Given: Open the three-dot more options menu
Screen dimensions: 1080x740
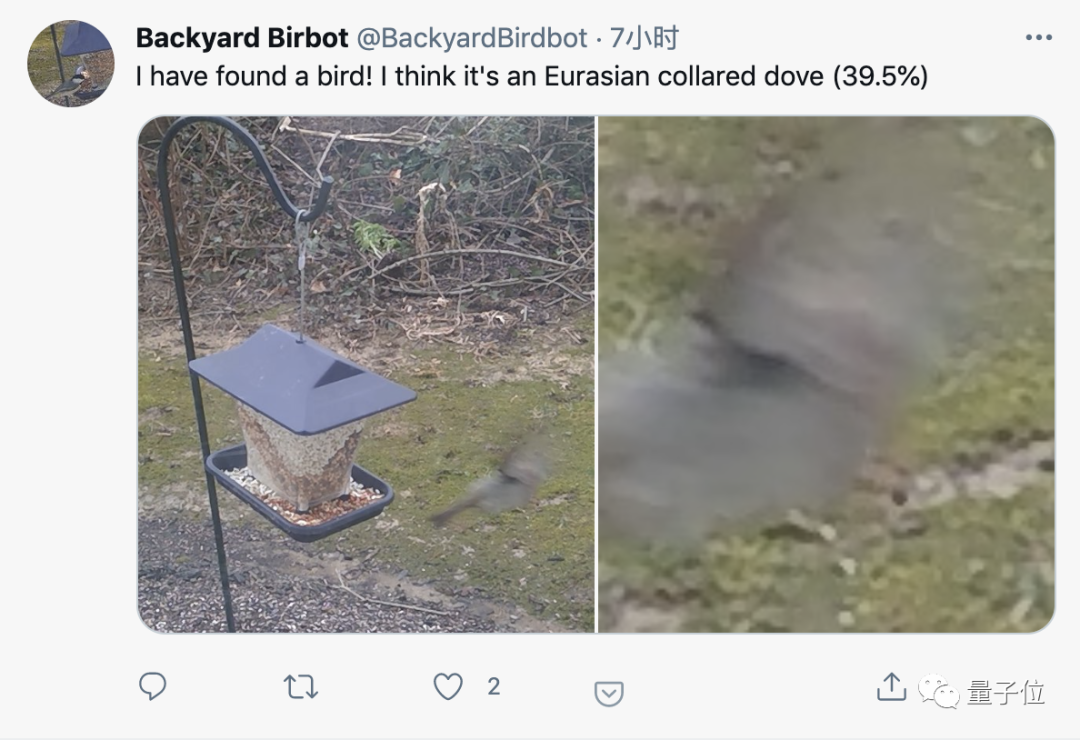Looking at the screenshot, I should [1039, 37].
